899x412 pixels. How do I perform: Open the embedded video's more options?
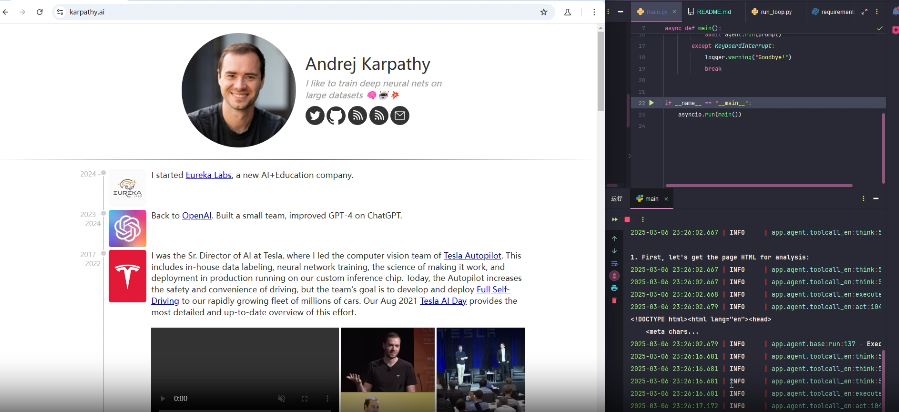pyautogui.click(x=328, y=398)
